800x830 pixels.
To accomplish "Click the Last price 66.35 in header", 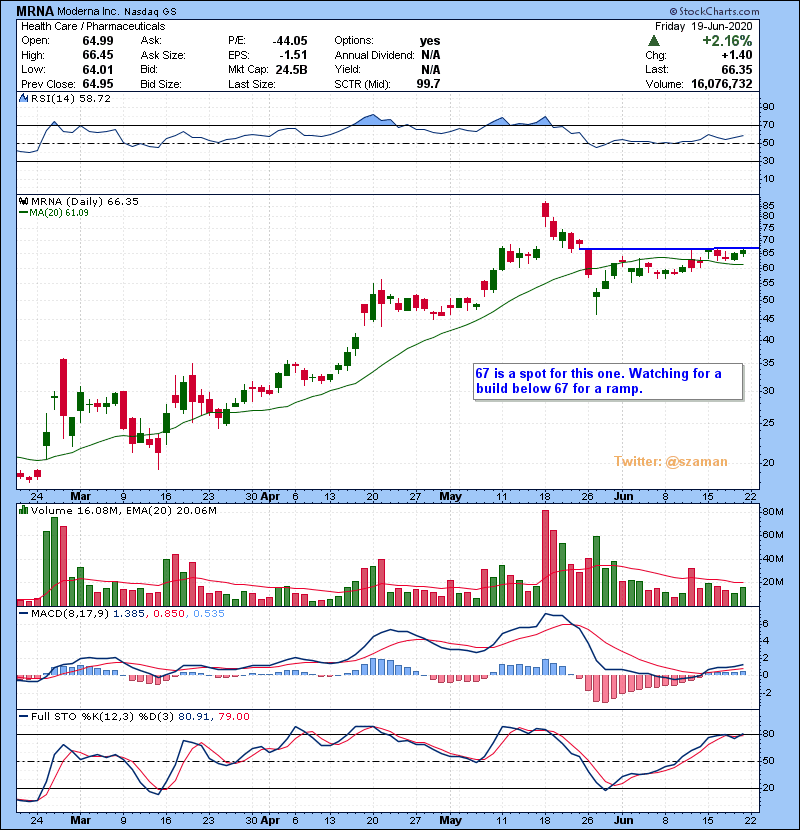I will tap(736, 69).
